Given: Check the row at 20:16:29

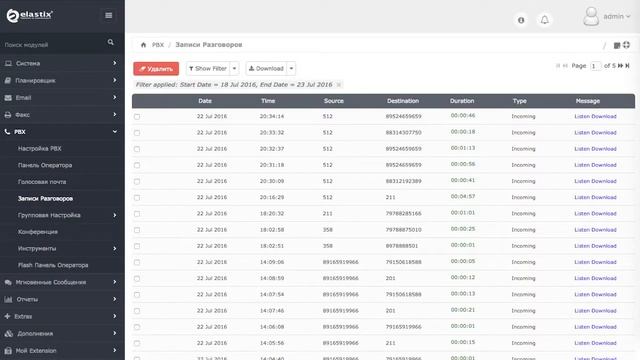Looking at the screenshot, I should [x=137, y=198].
